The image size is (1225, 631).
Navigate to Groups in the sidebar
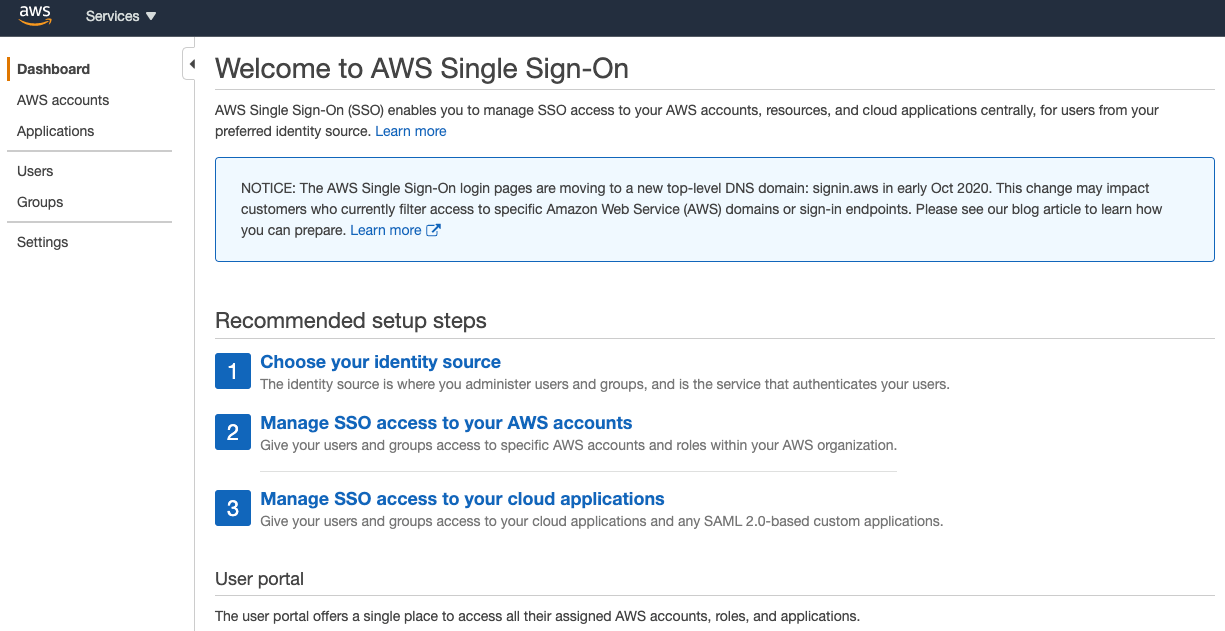point(40,202)
